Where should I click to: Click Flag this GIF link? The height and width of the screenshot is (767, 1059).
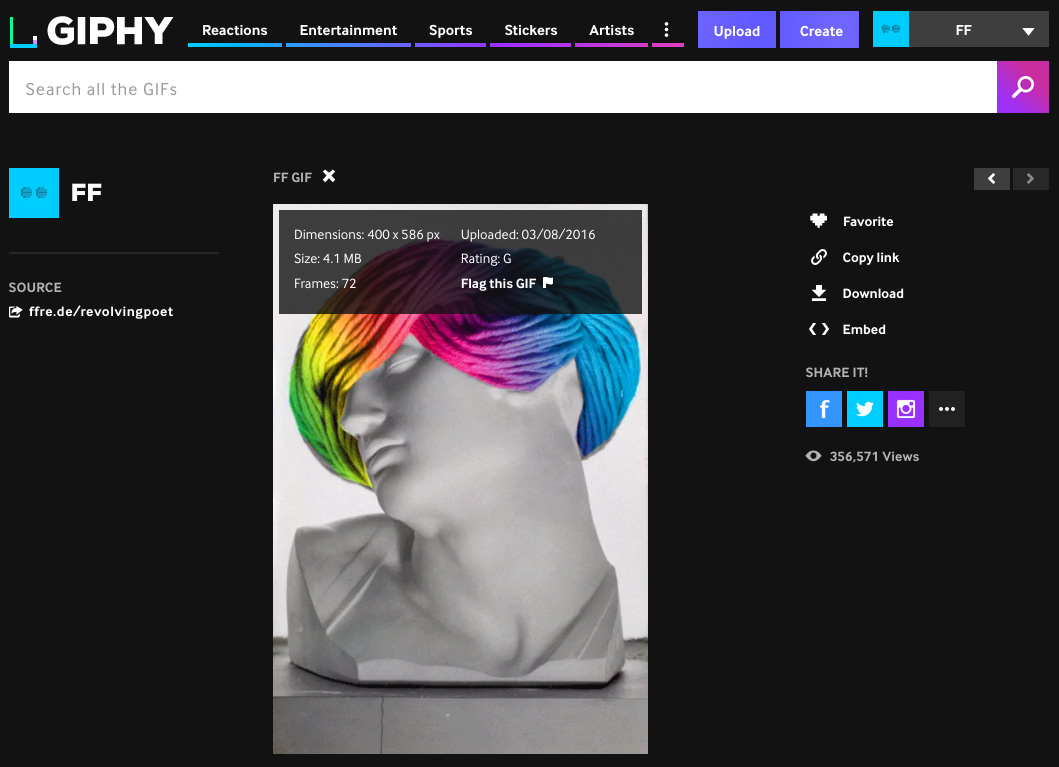click(498, 284)
